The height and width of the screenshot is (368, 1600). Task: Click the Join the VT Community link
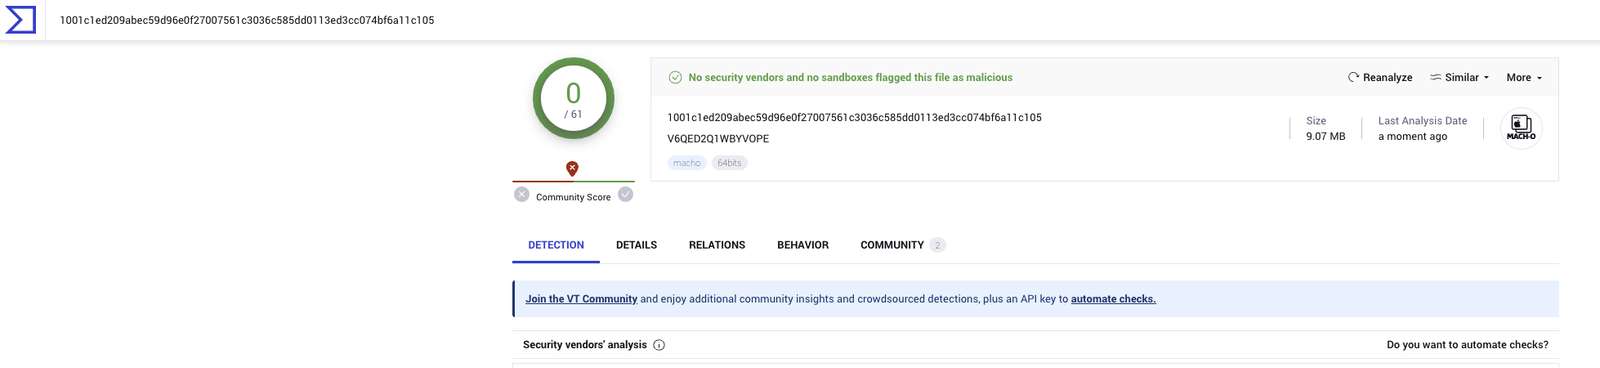coord(581,299)
